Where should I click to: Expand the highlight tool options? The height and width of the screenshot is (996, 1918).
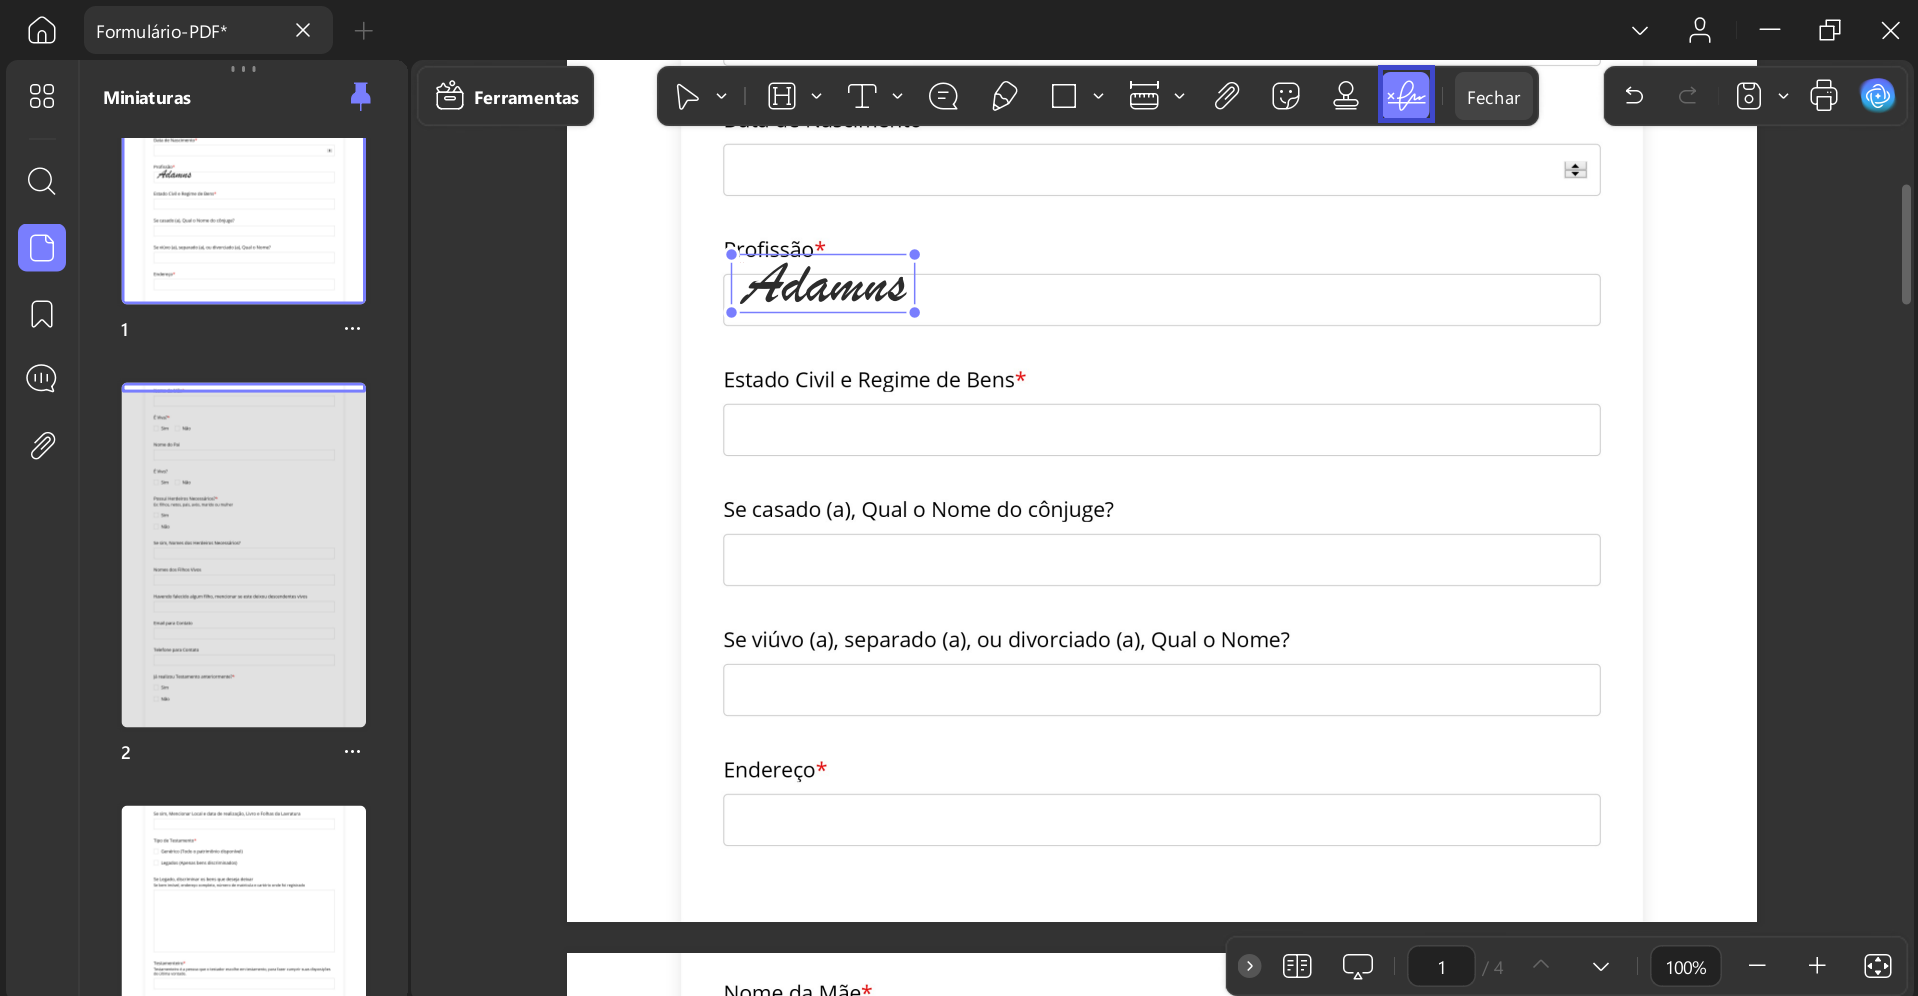tap(817, 97)
